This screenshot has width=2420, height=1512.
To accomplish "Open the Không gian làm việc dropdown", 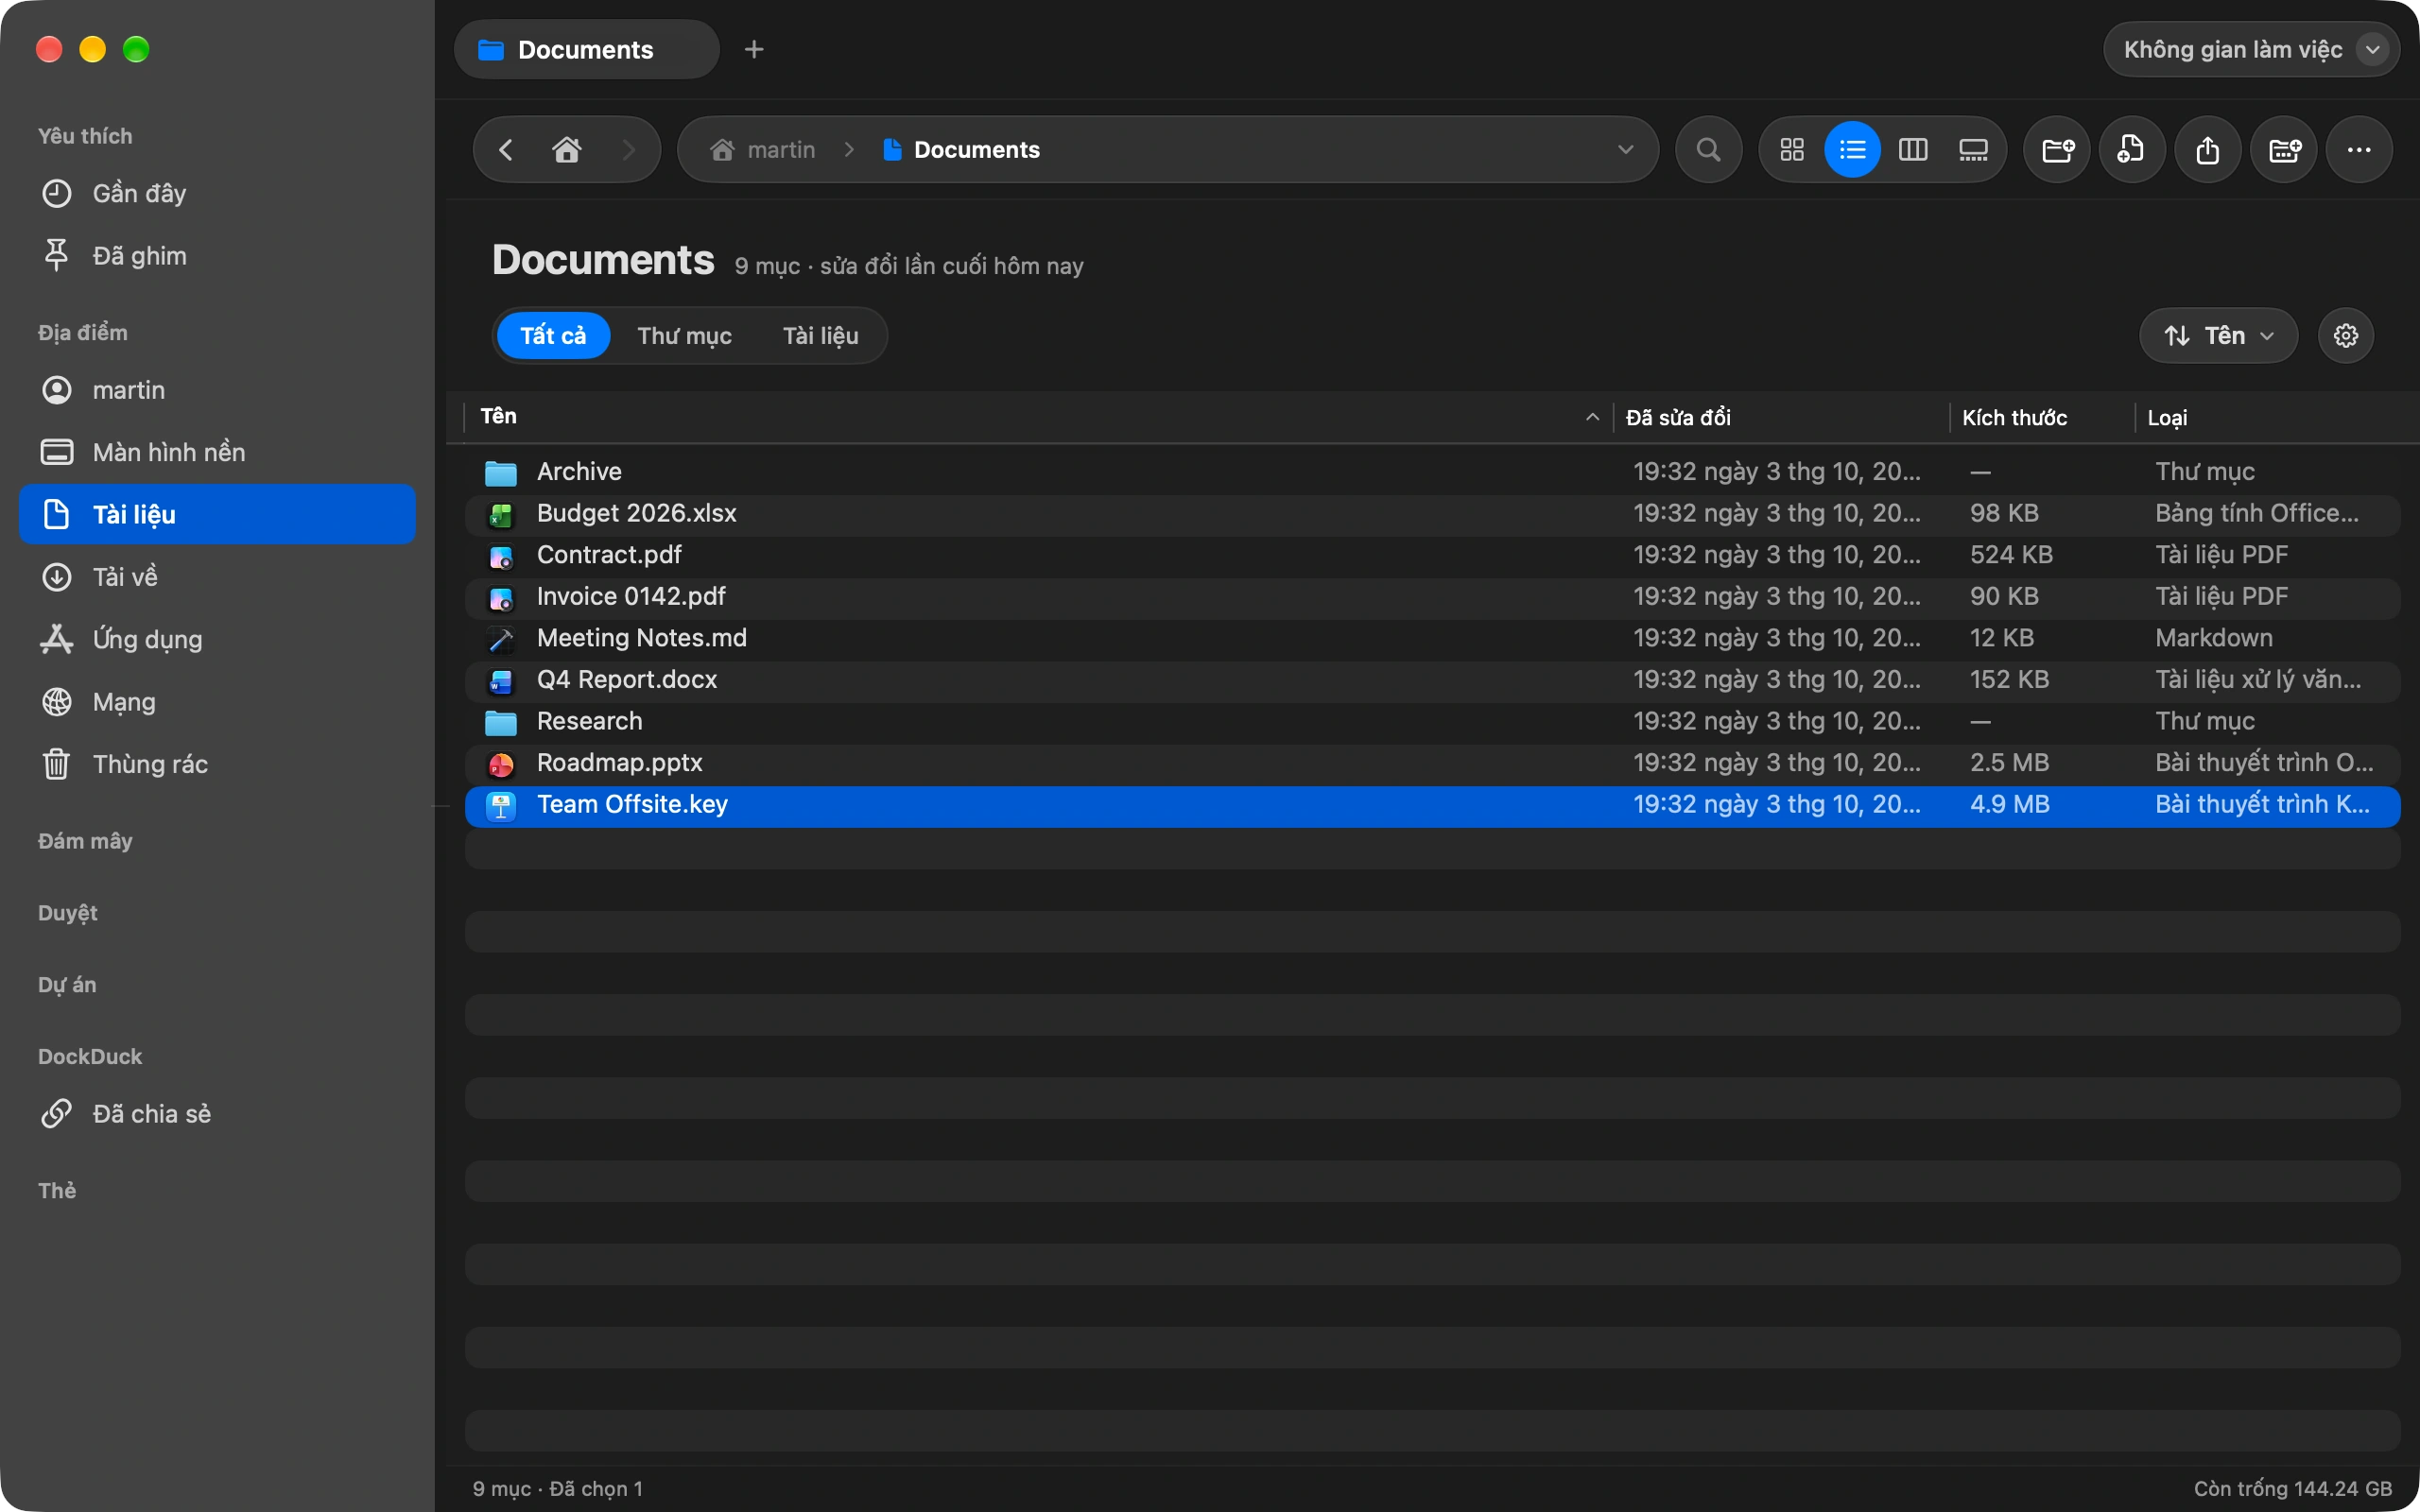I will point(2251,49).
